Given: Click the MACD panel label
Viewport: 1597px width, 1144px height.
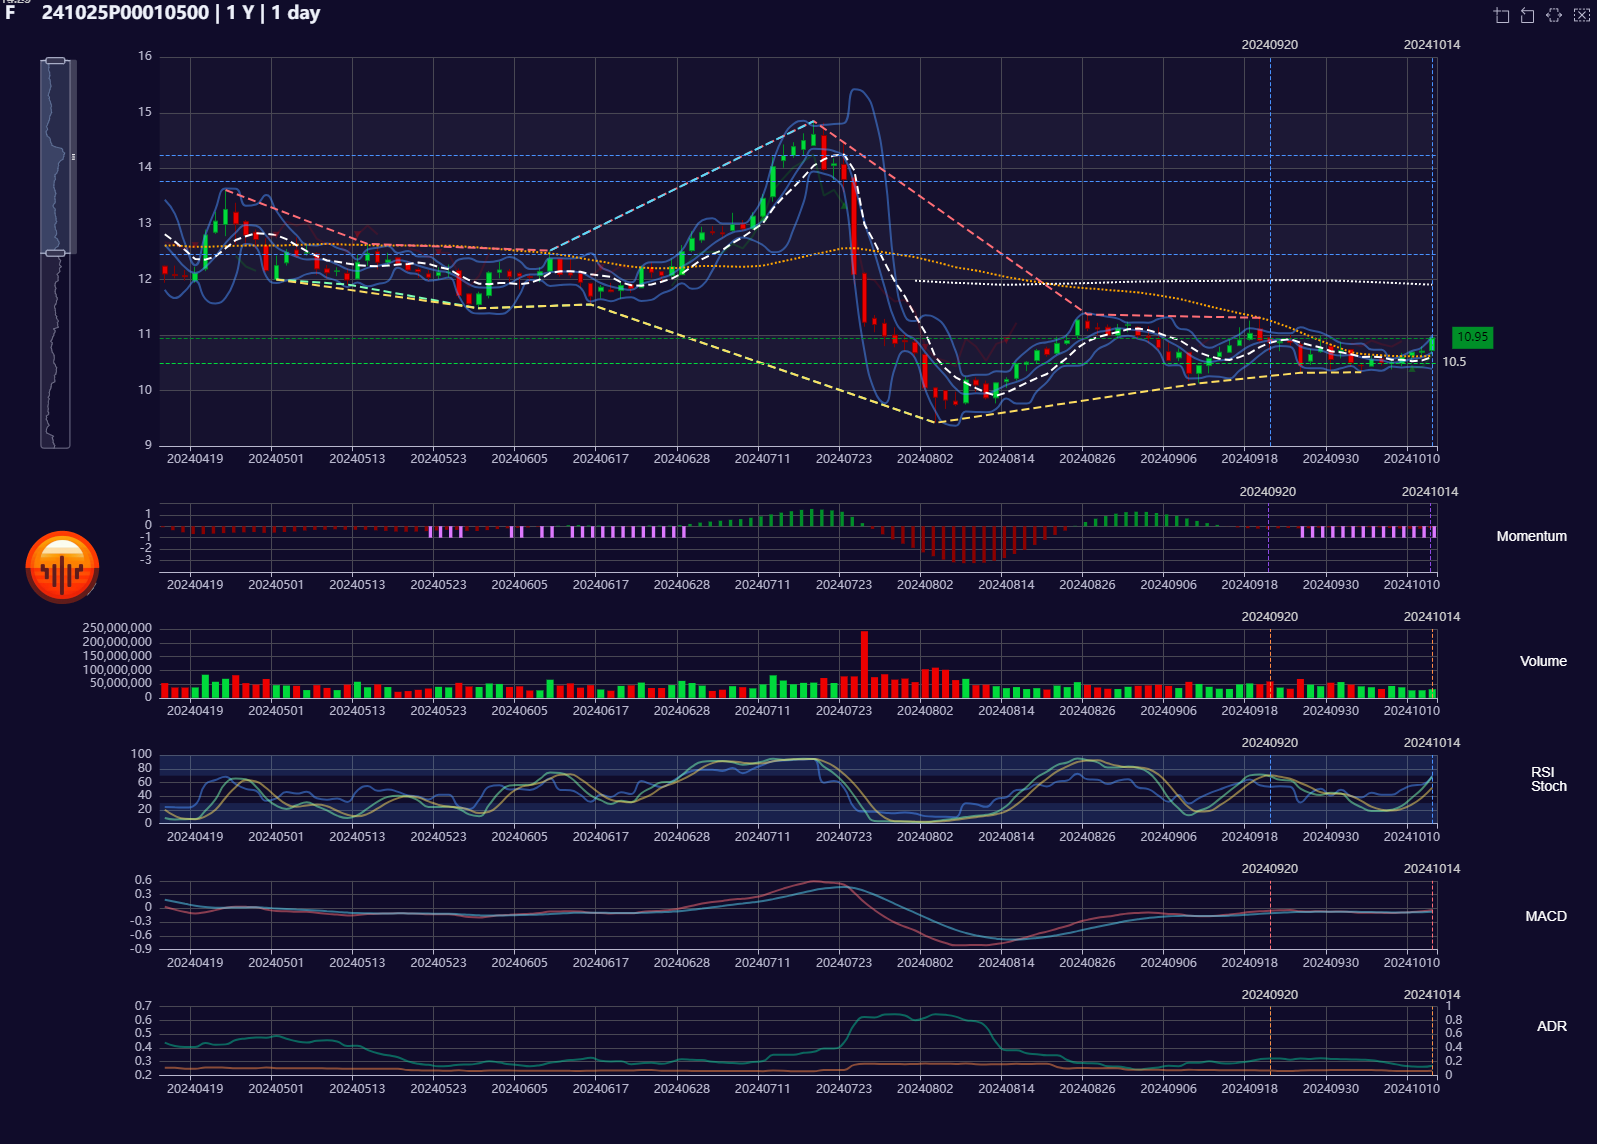Looking at the screenshot, I should (x=1545, y=917).
